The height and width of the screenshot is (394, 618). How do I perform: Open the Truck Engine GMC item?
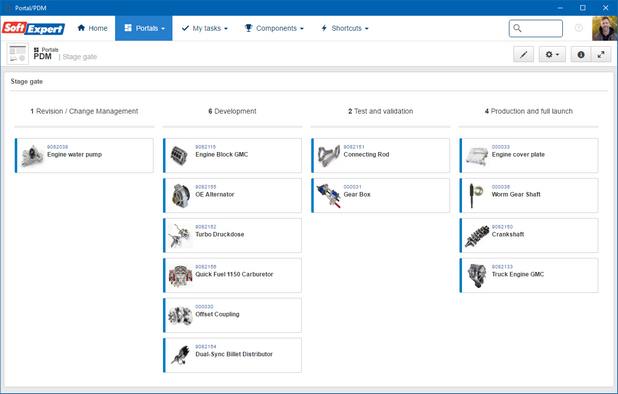pyautogui.click(x=517, y=274)
